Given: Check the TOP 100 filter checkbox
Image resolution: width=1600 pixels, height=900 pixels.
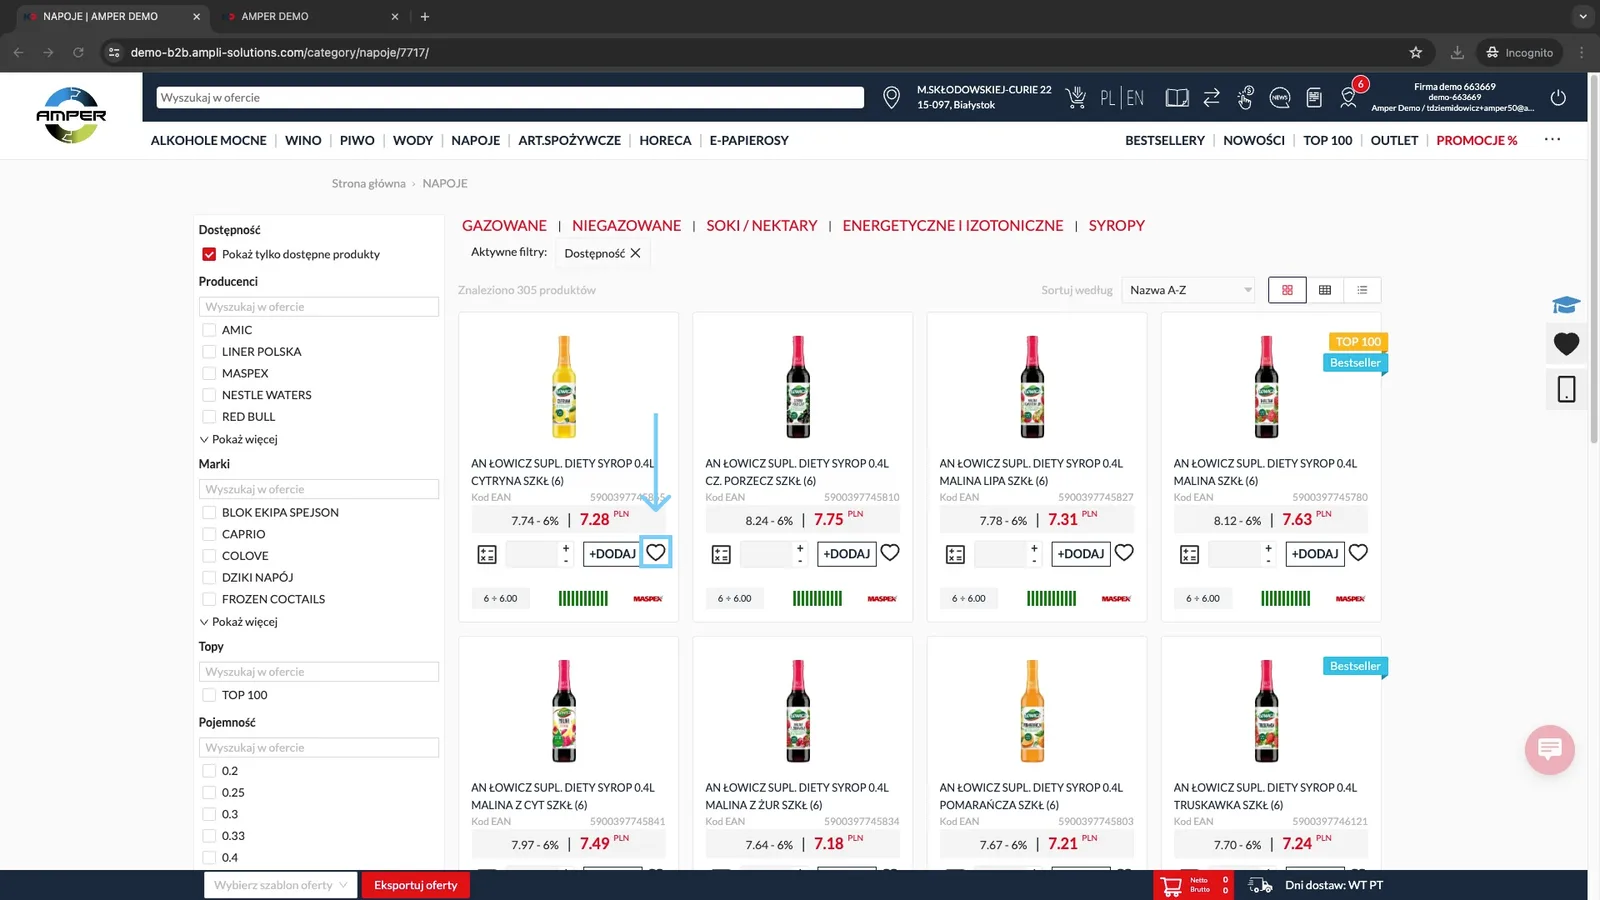Looking at the screenshot, I should click(x=209, y=695).
